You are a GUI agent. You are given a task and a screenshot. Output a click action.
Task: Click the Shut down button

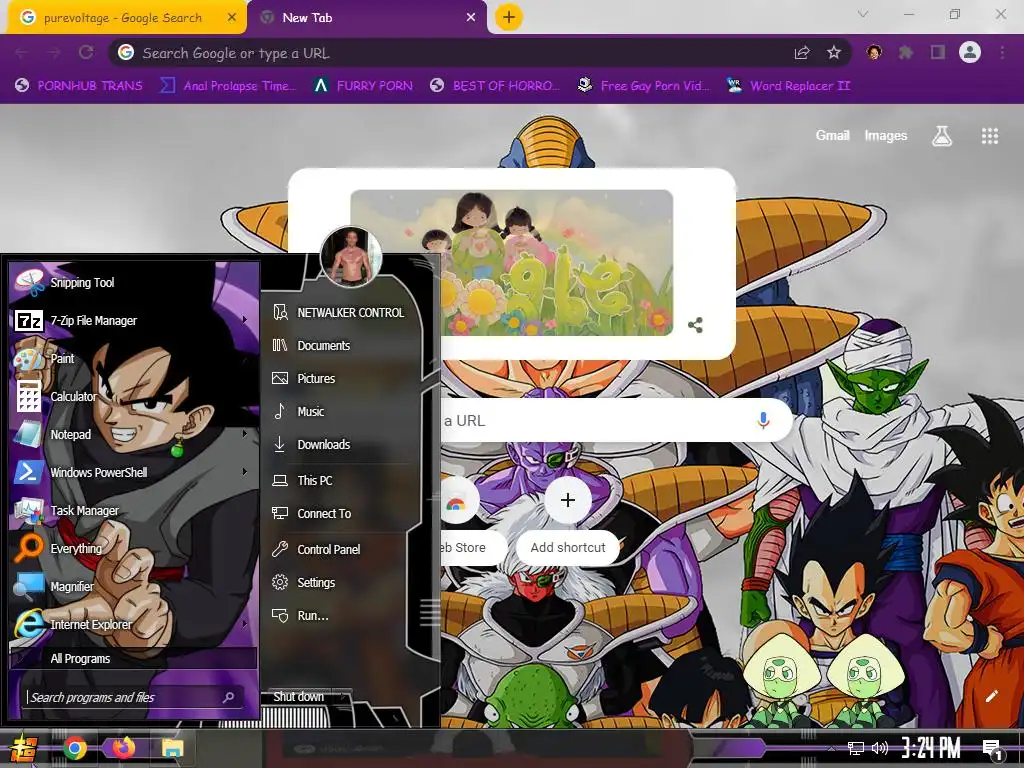[x=298, y=697]
